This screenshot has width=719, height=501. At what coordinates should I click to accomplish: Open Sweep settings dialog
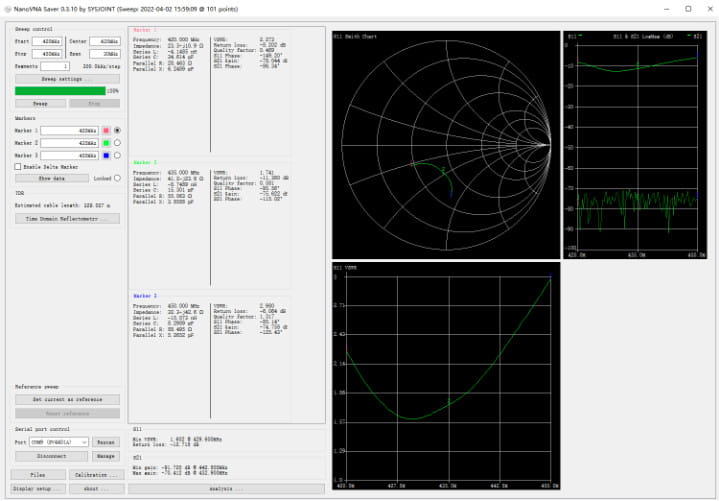[x=67, y=78]
